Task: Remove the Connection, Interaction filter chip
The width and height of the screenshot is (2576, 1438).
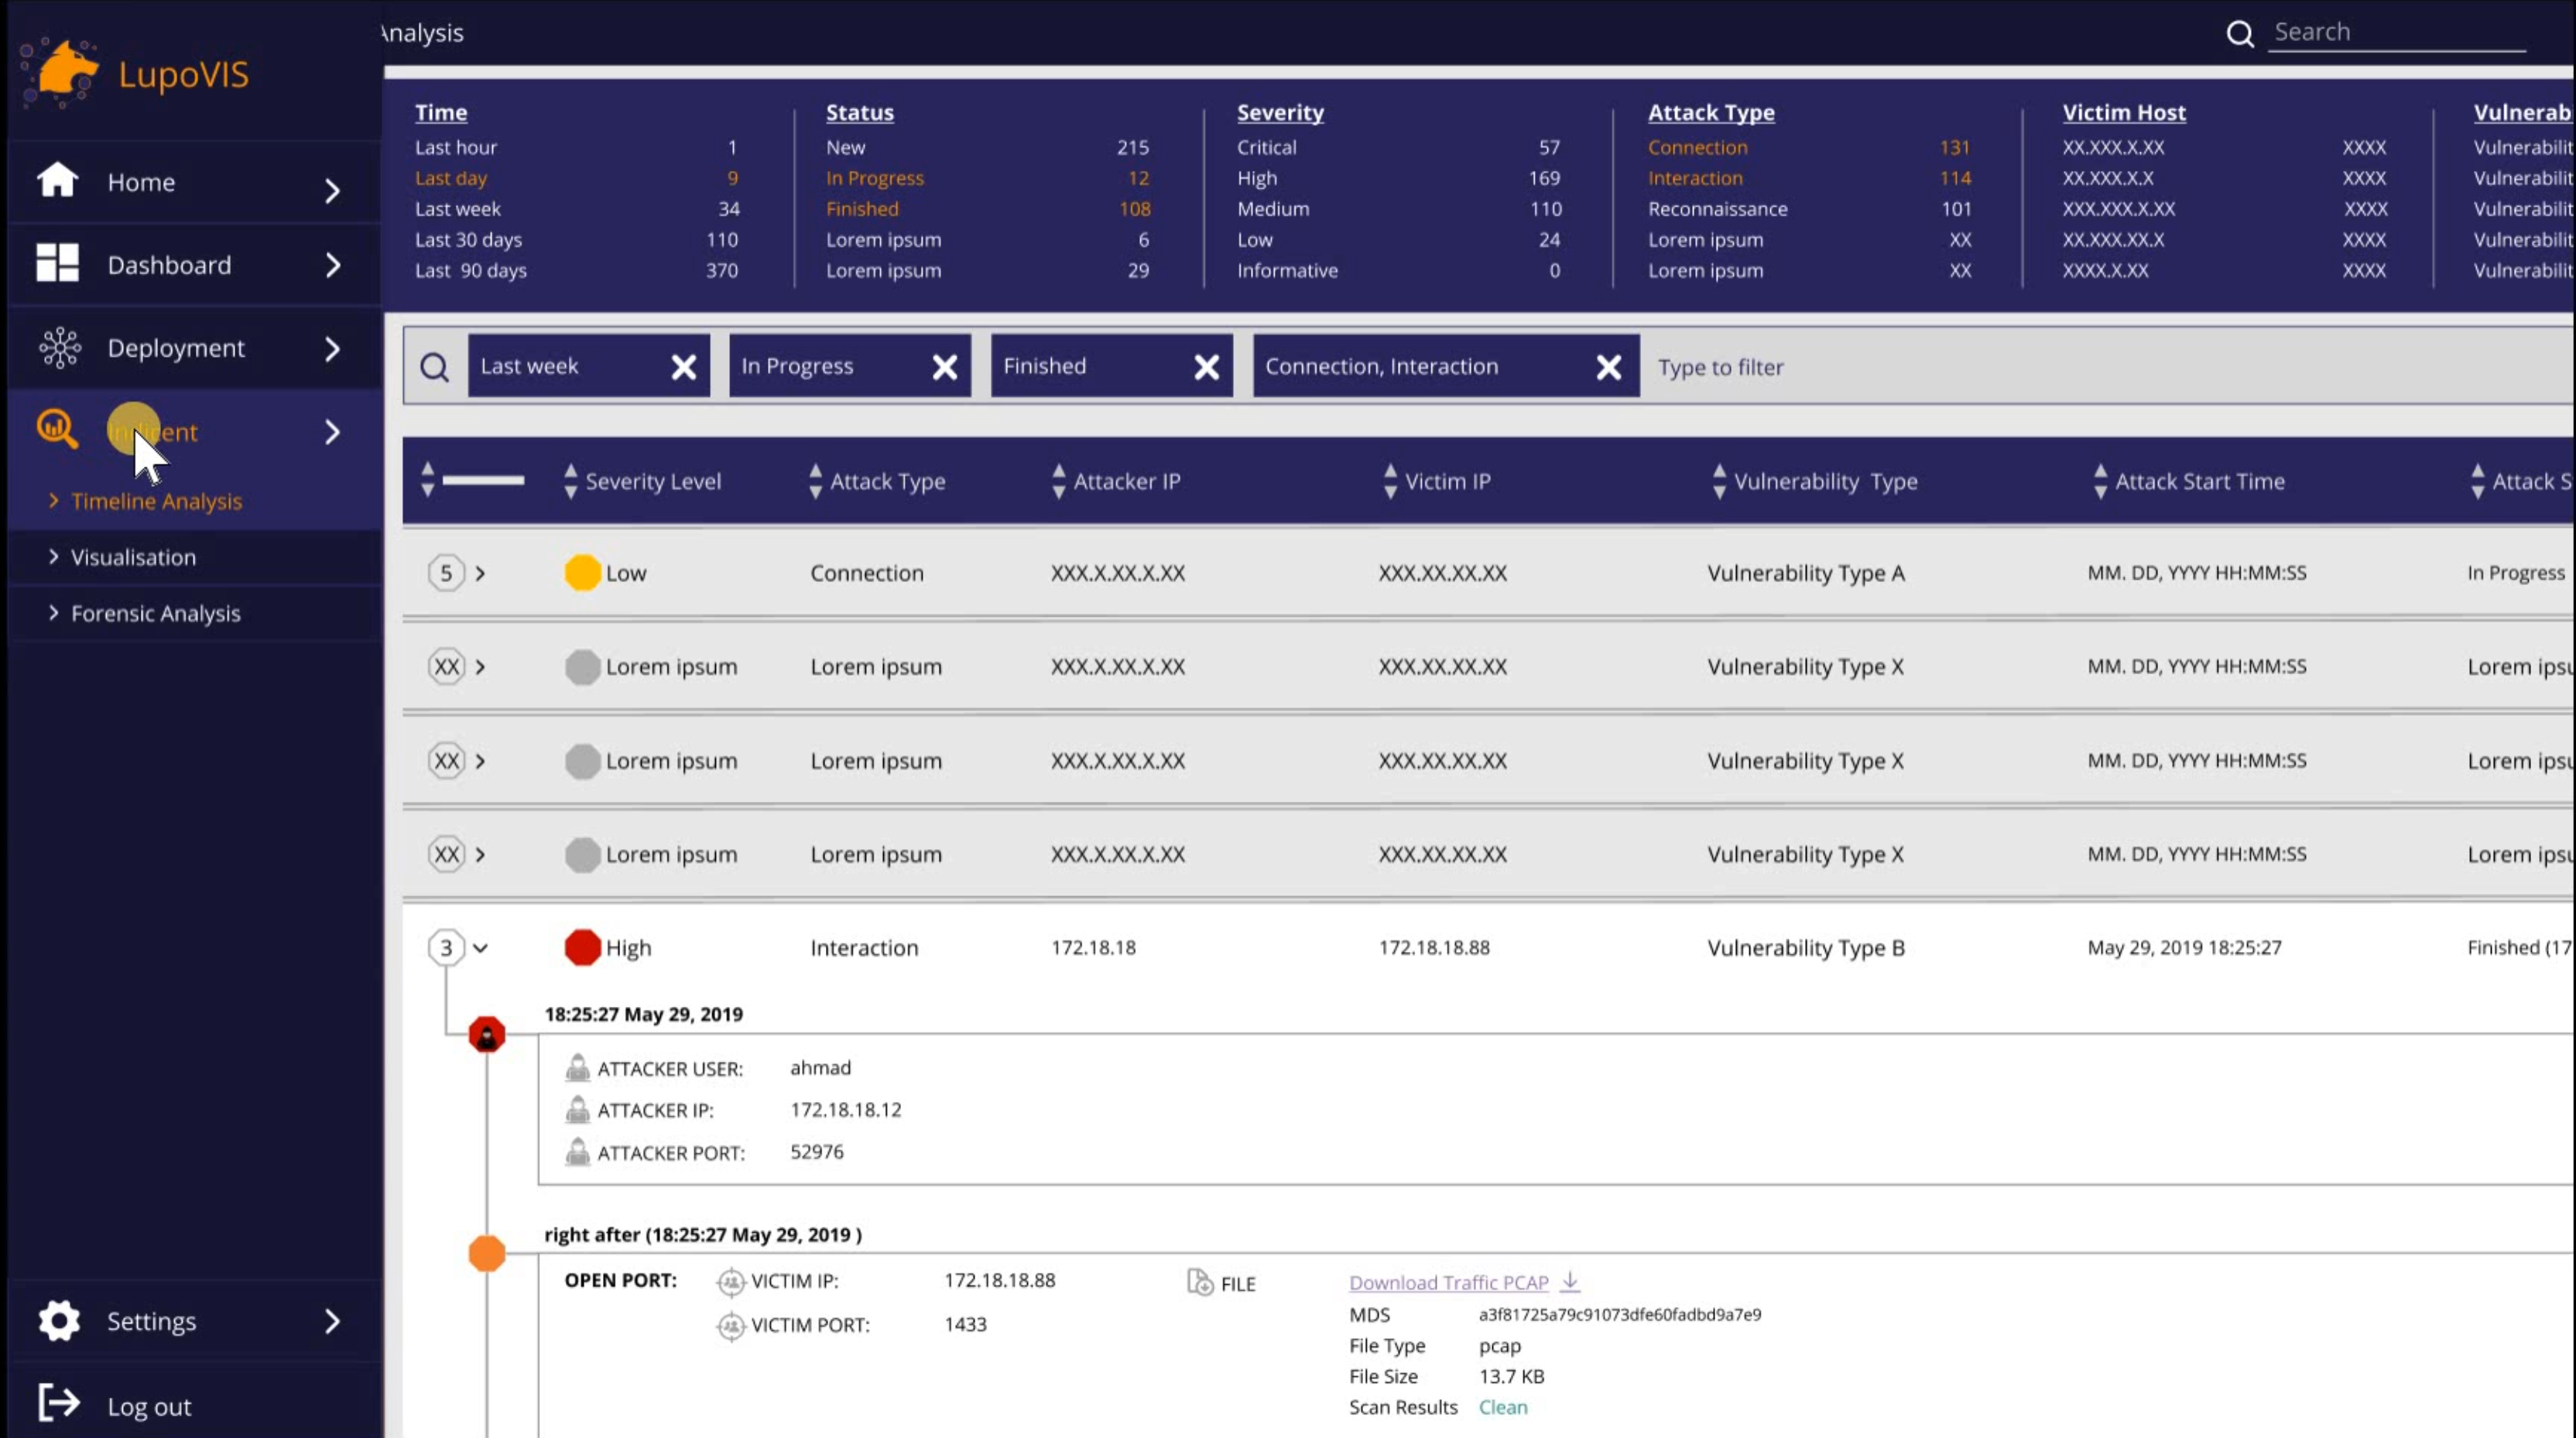Action: (1608, 367)
